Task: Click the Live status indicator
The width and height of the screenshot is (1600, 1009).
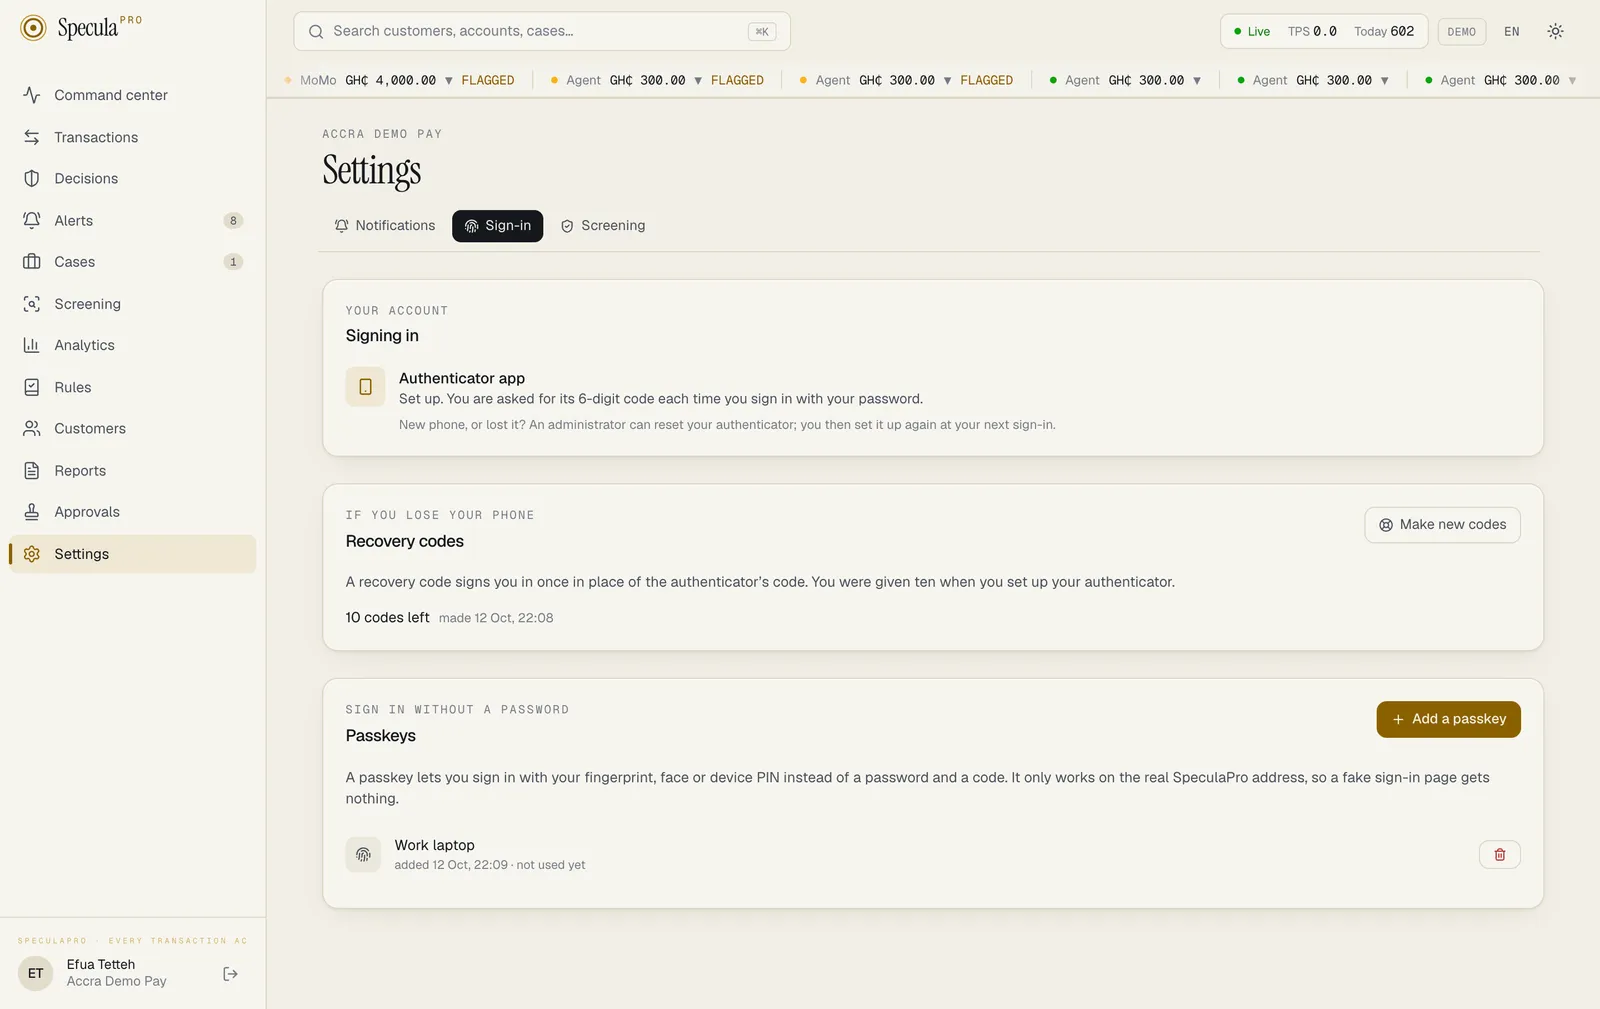Action: coord(1251,32)
